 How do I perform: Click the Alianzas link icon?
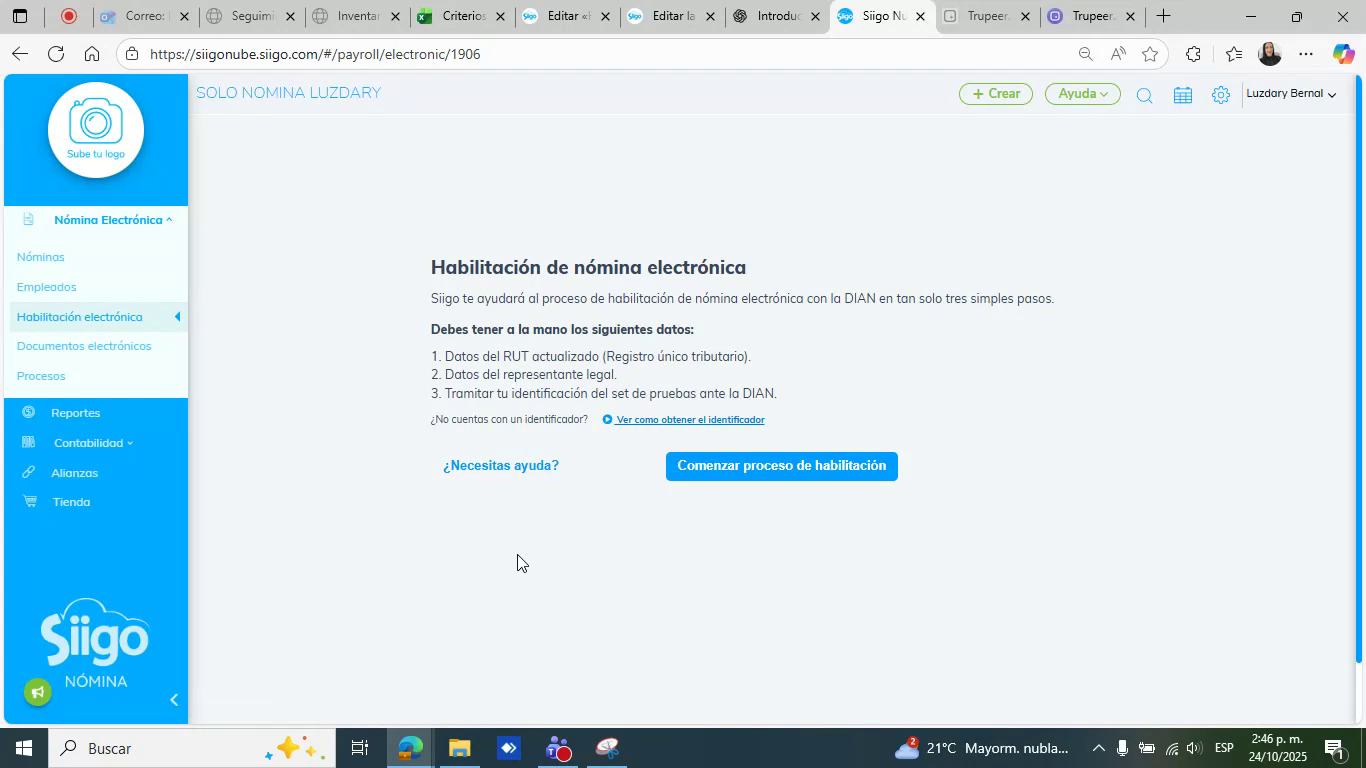29,472
